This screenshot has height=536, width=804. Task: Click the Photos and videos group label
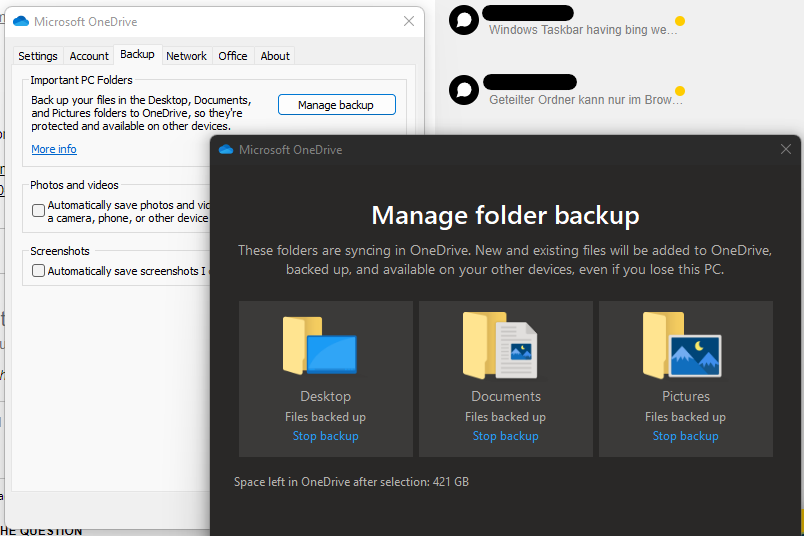[74, 185]
